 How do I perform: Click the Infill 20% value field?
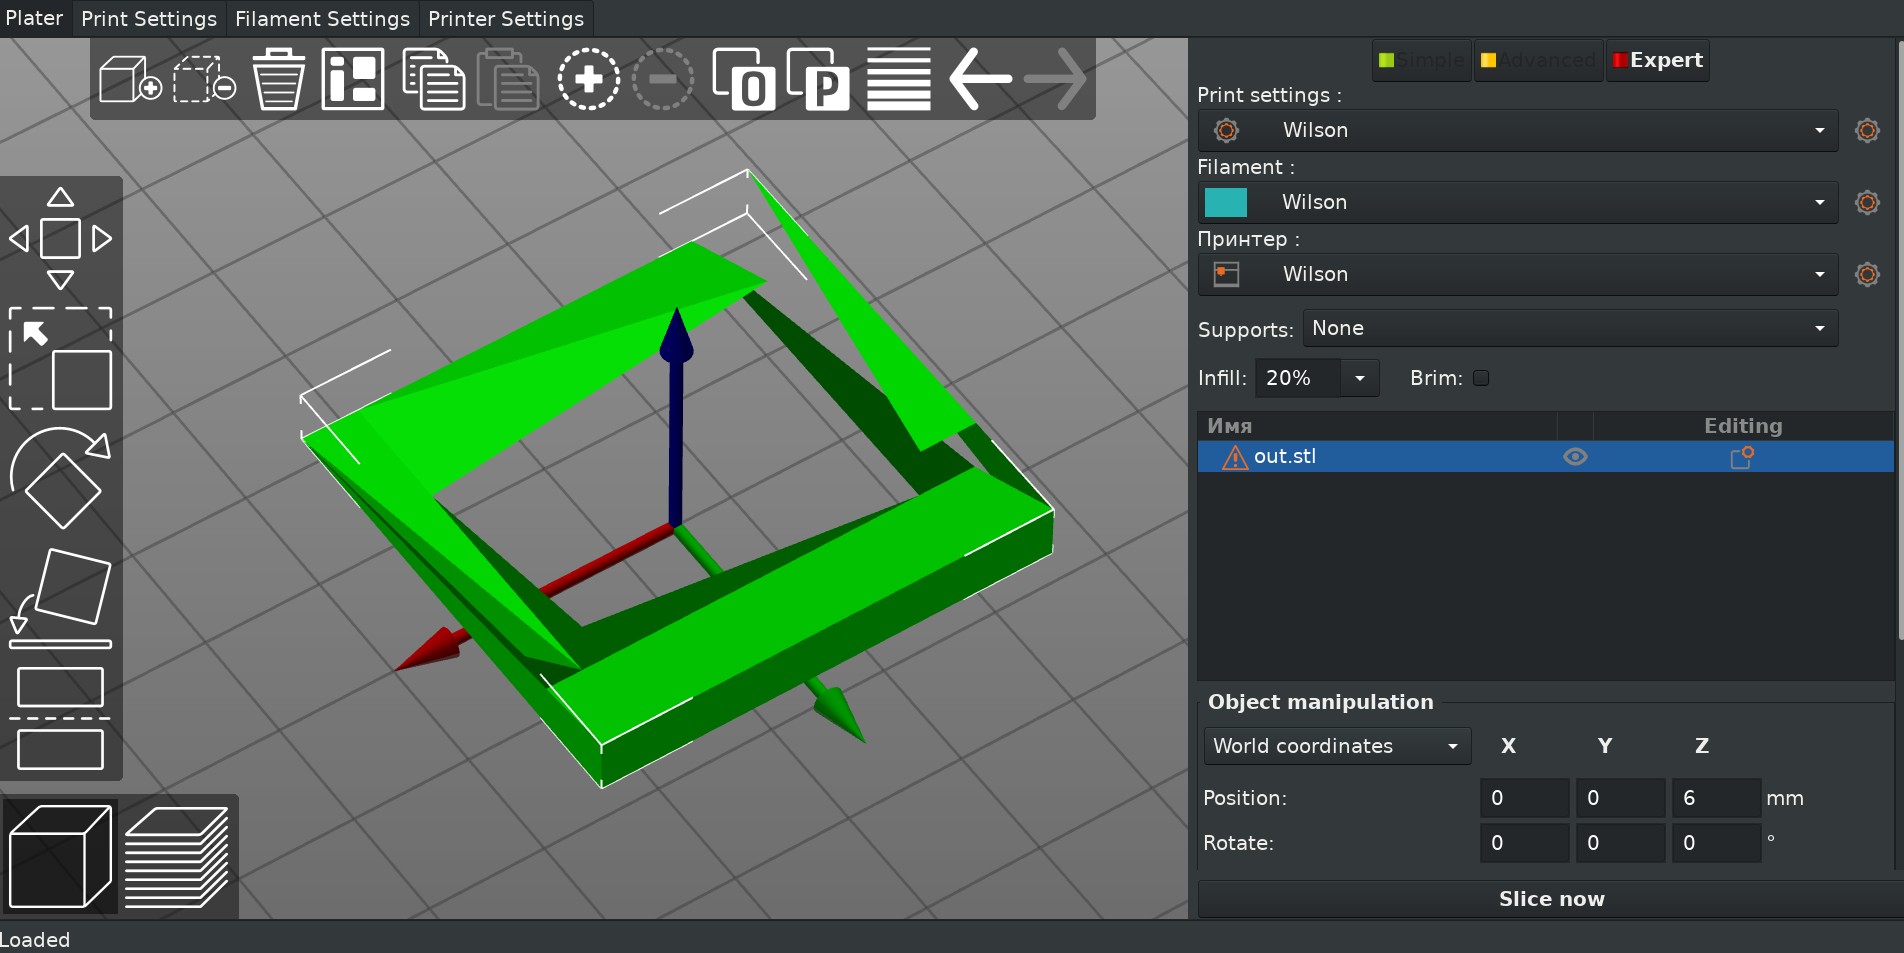click(1297, 378)
